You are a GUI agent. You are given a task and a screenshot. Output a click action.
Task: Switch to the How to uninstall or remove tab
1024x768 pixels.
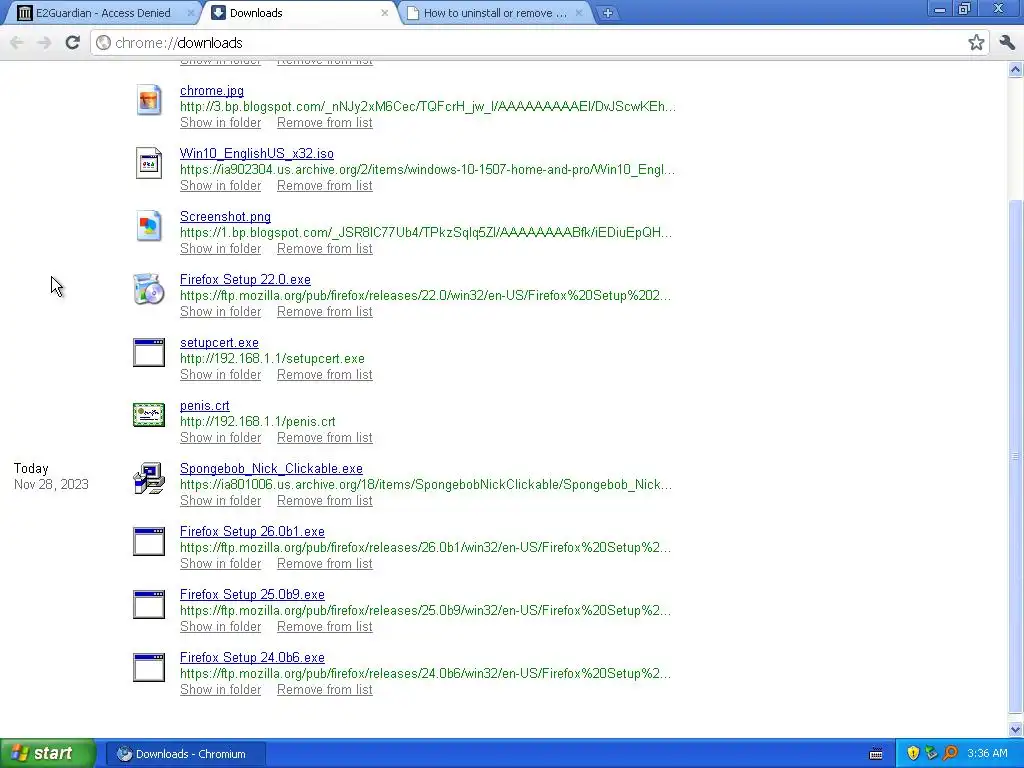(x=496, y=13)
